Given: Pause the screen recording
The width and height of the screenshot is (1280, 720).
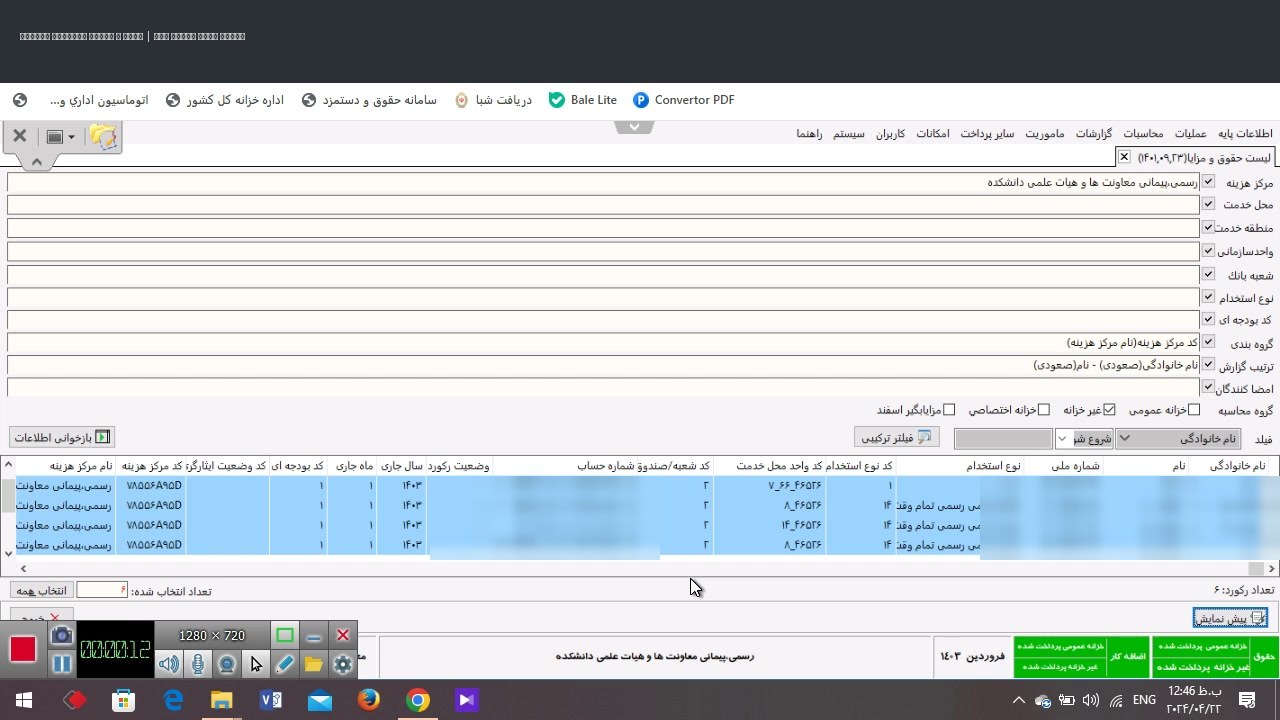Looking at the screenshot, I should click(62, 664).
